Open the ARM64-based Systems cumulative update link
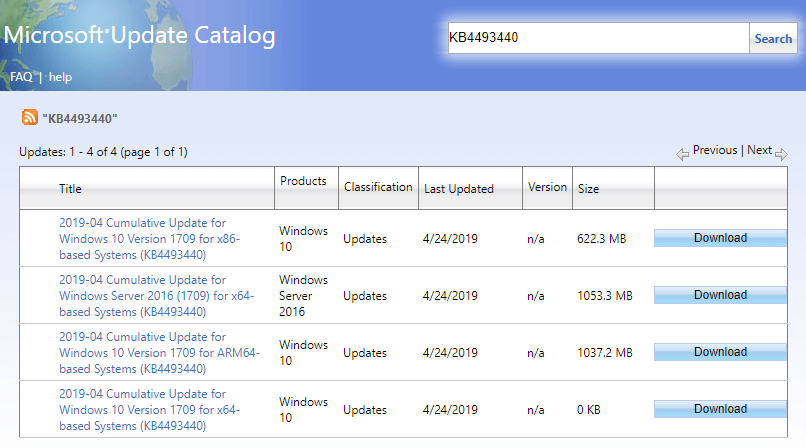 click(x=159, y=353)
